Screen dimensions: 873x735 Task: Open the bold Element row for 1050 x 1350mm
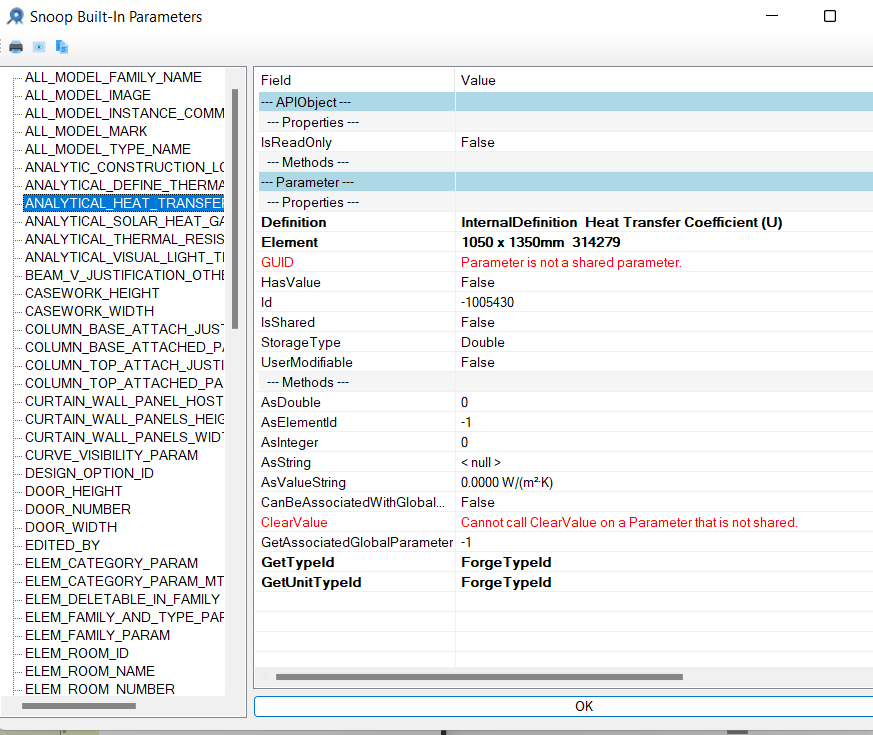tap(566, 242)
